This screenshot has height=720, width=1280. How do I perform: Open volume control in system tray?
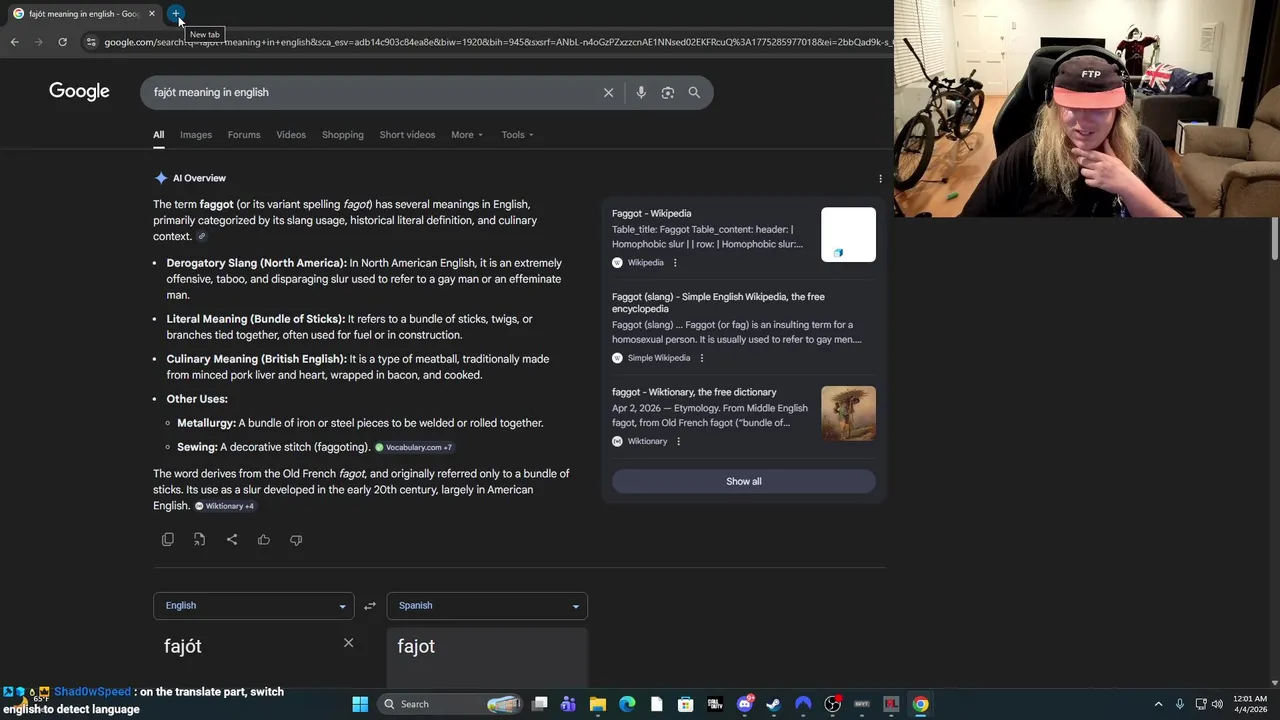pyautogui.click(x=1217, y=704)
